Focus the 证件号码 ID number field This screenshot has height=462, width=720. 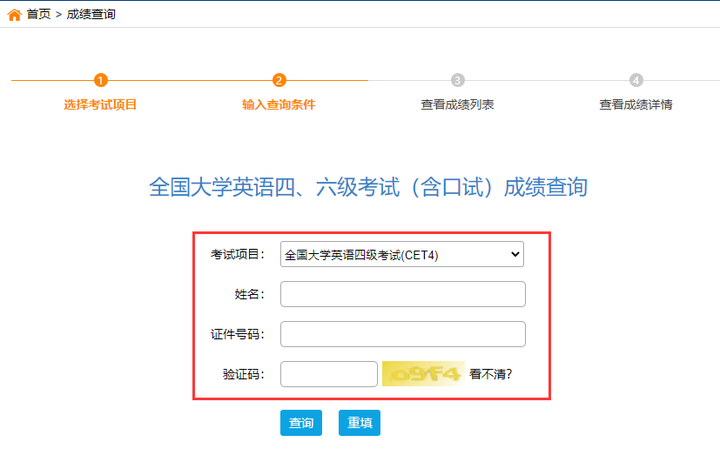click(x=403, y=334)
